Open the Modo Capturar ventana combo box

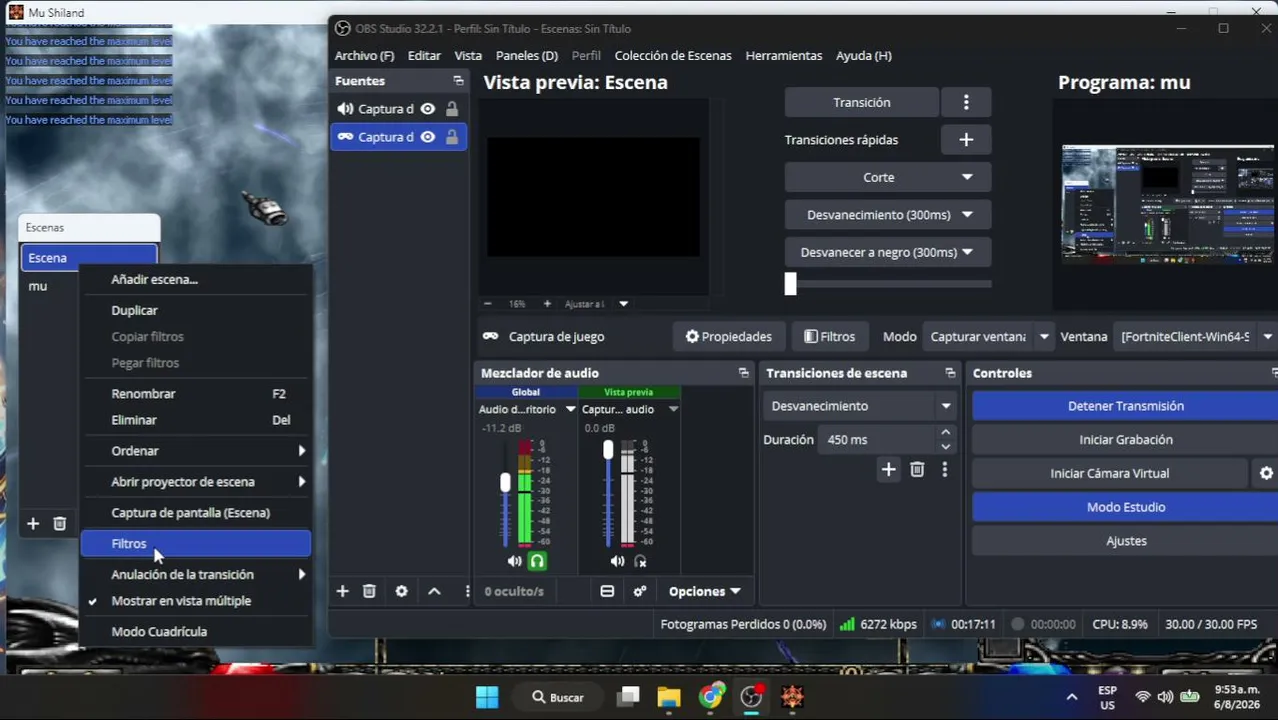tap(987, 337)
